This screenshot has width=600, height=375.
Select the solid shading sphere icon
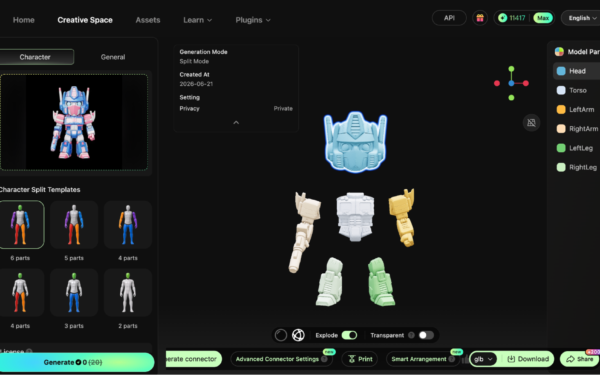click(x=281, y=335)
